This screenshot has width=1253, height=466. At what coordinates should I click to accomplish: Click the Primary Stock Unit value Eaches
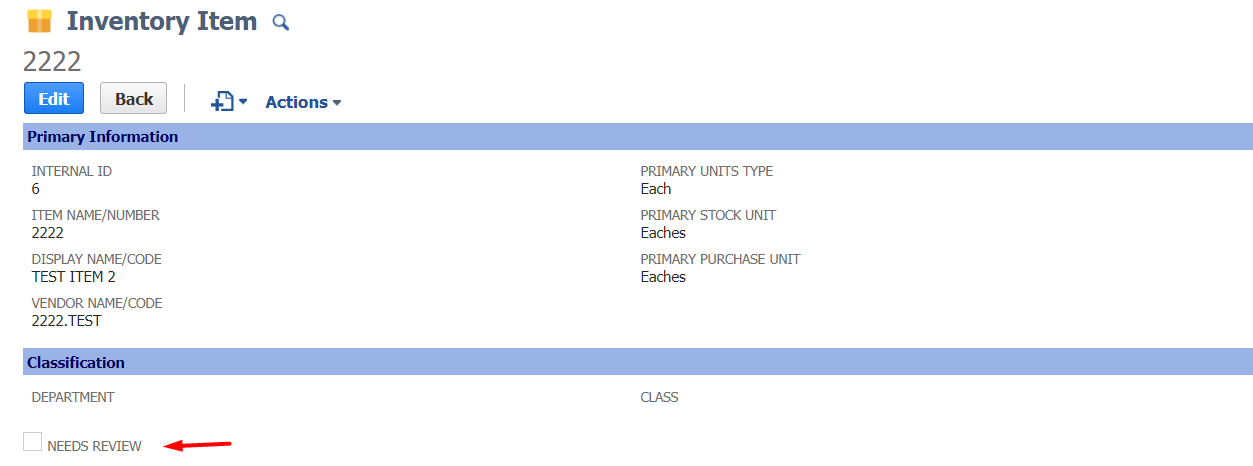(663, 233)
